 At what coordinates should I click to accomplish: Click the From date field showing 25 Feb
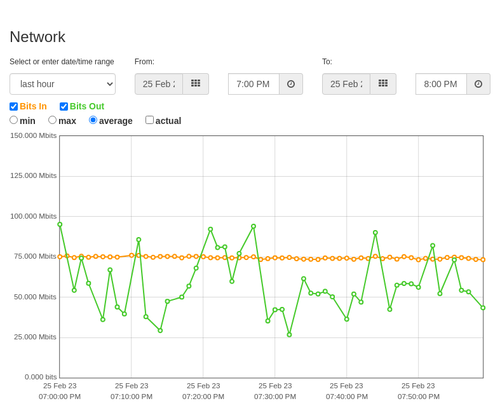click(159, 84)
